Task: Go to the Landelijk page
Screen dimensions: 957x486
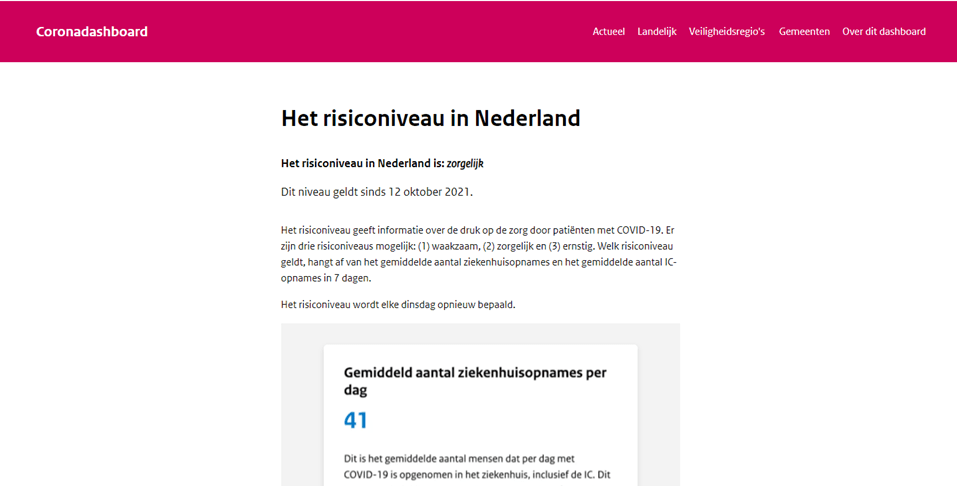Action: click(x=656, y=31)
